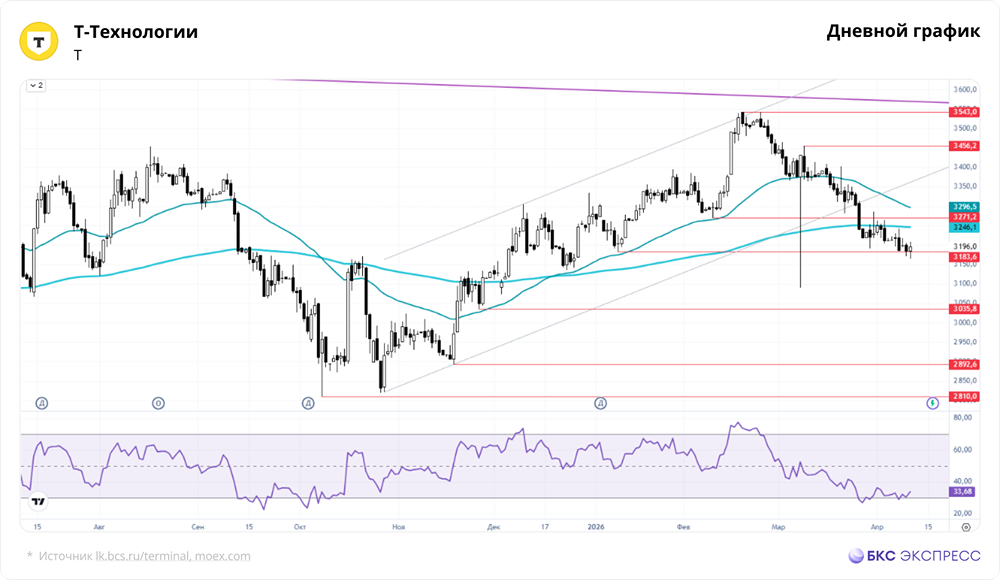Open the 'Д' dividend marker under October
Viewport: 1000px width, 580px height.
point(308,403)
